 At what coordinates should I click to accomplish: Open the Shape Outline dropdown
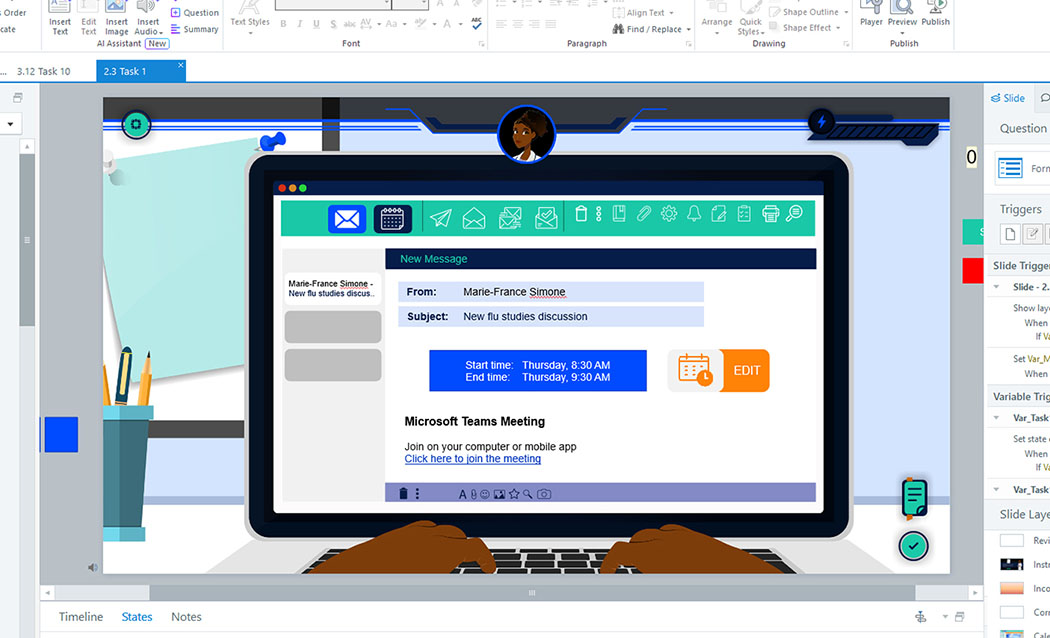tap(845, 12)
